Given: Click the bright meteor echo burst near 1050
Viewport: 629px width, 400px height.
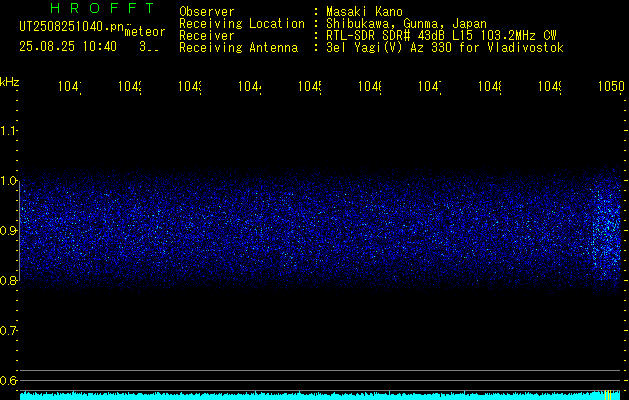Looking at the screenshot, I should click(x=607, y=233).
